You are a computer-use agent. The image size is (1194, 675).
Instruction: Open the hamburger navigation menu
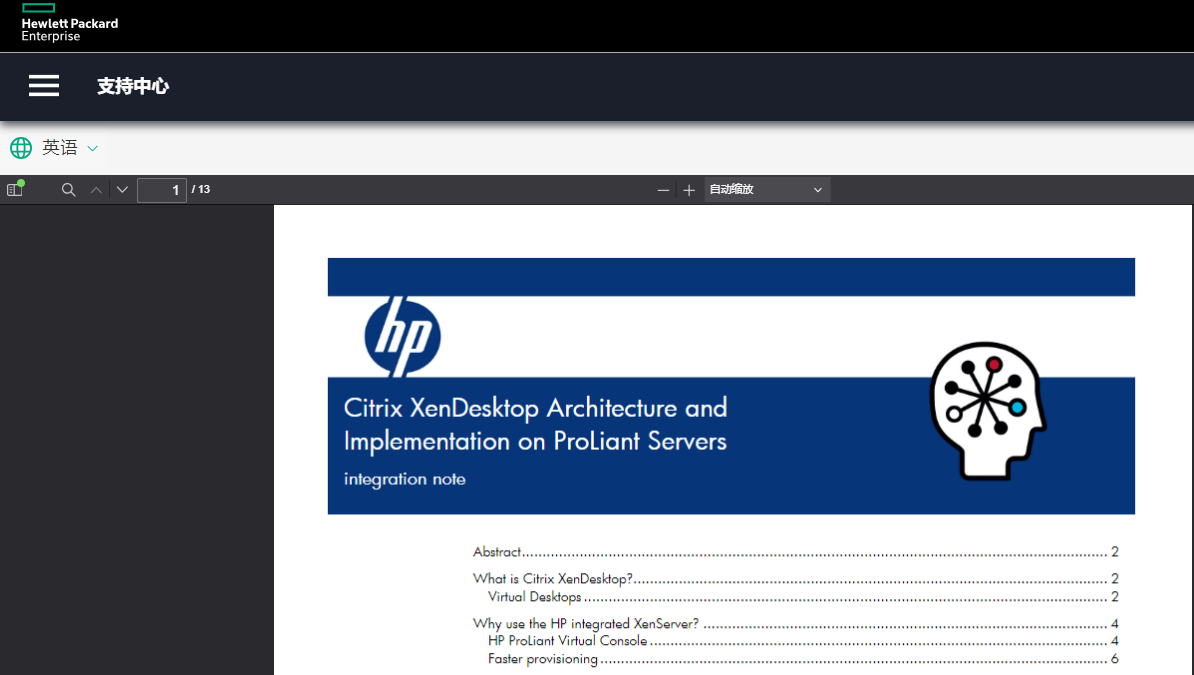click(x=43, y=85)
